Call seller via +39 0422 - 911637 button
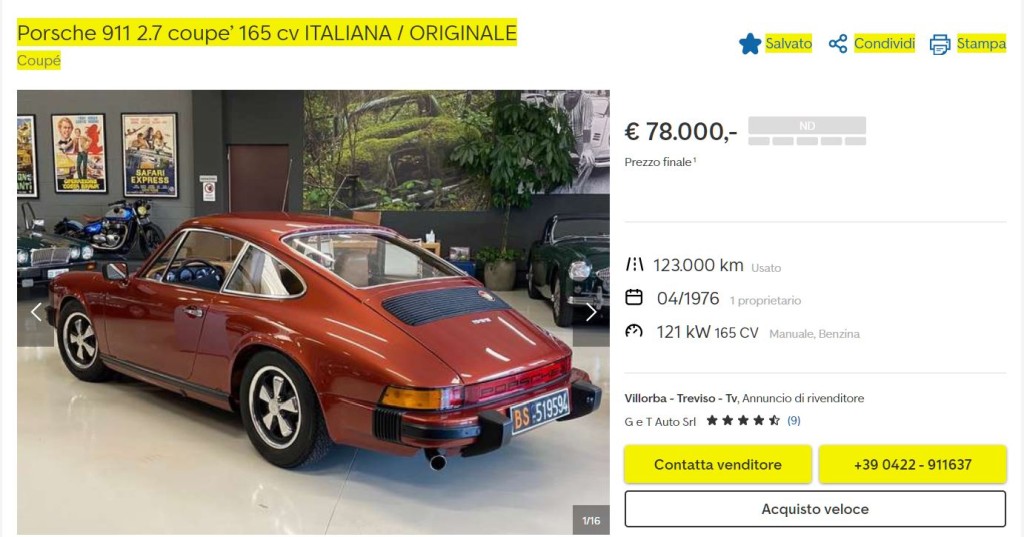The image size is (1024, 537). pyautogui.click(x=912, y=464)
